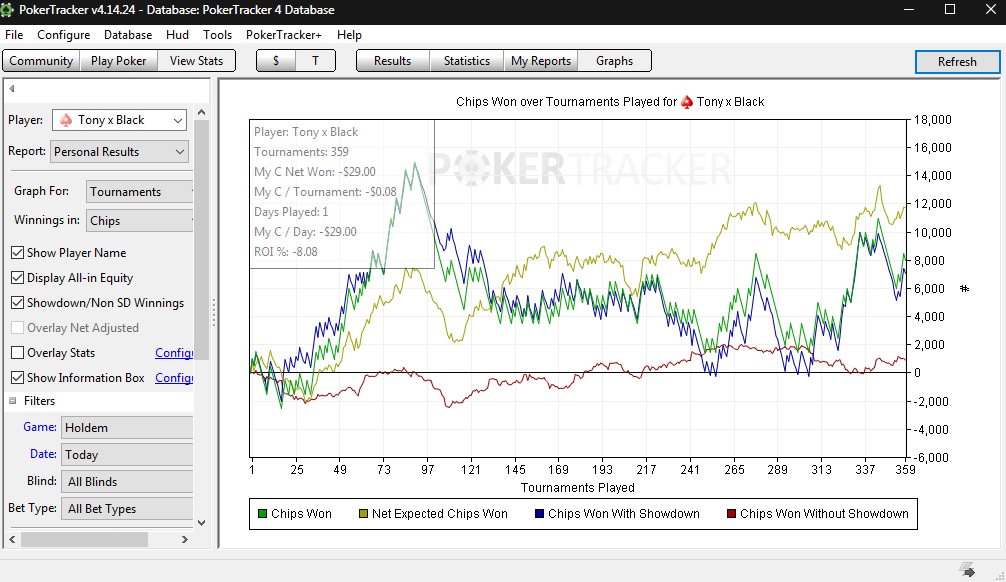This screenshot has height=582, width=1006.
Task: Click sidebar horizontal scrollbar left arrow
Action: pyautogui.click(x=12, y=540)
